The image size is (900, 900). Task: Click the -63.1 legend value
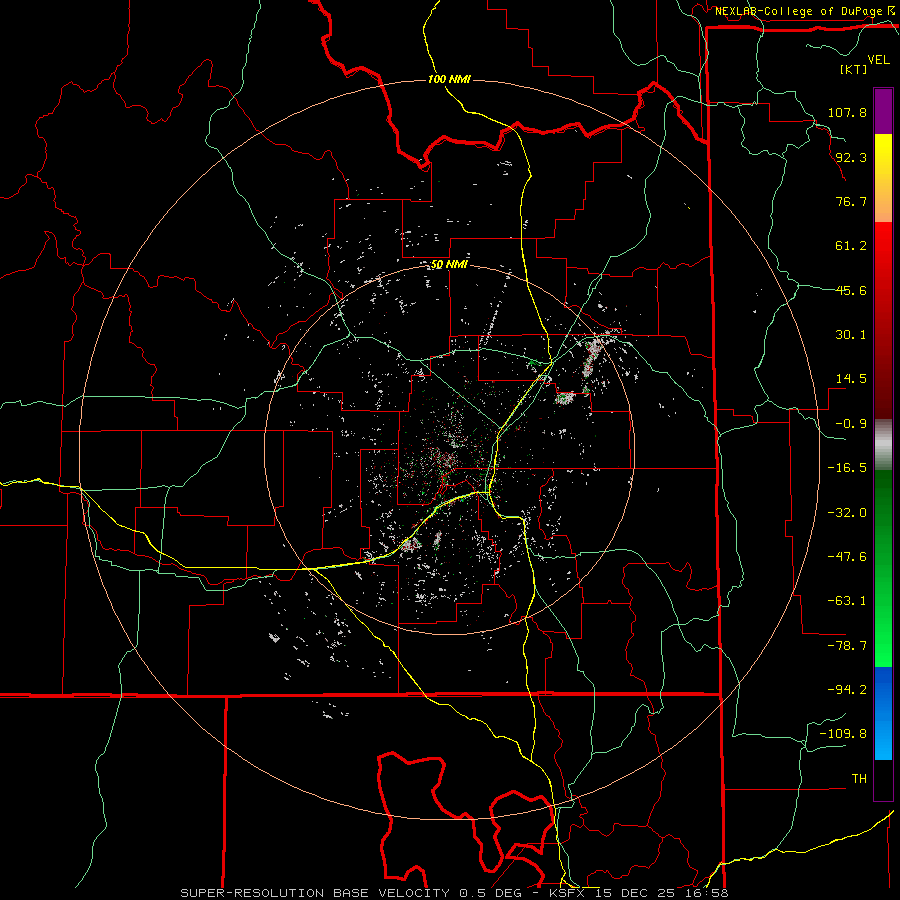click(847, 601)
